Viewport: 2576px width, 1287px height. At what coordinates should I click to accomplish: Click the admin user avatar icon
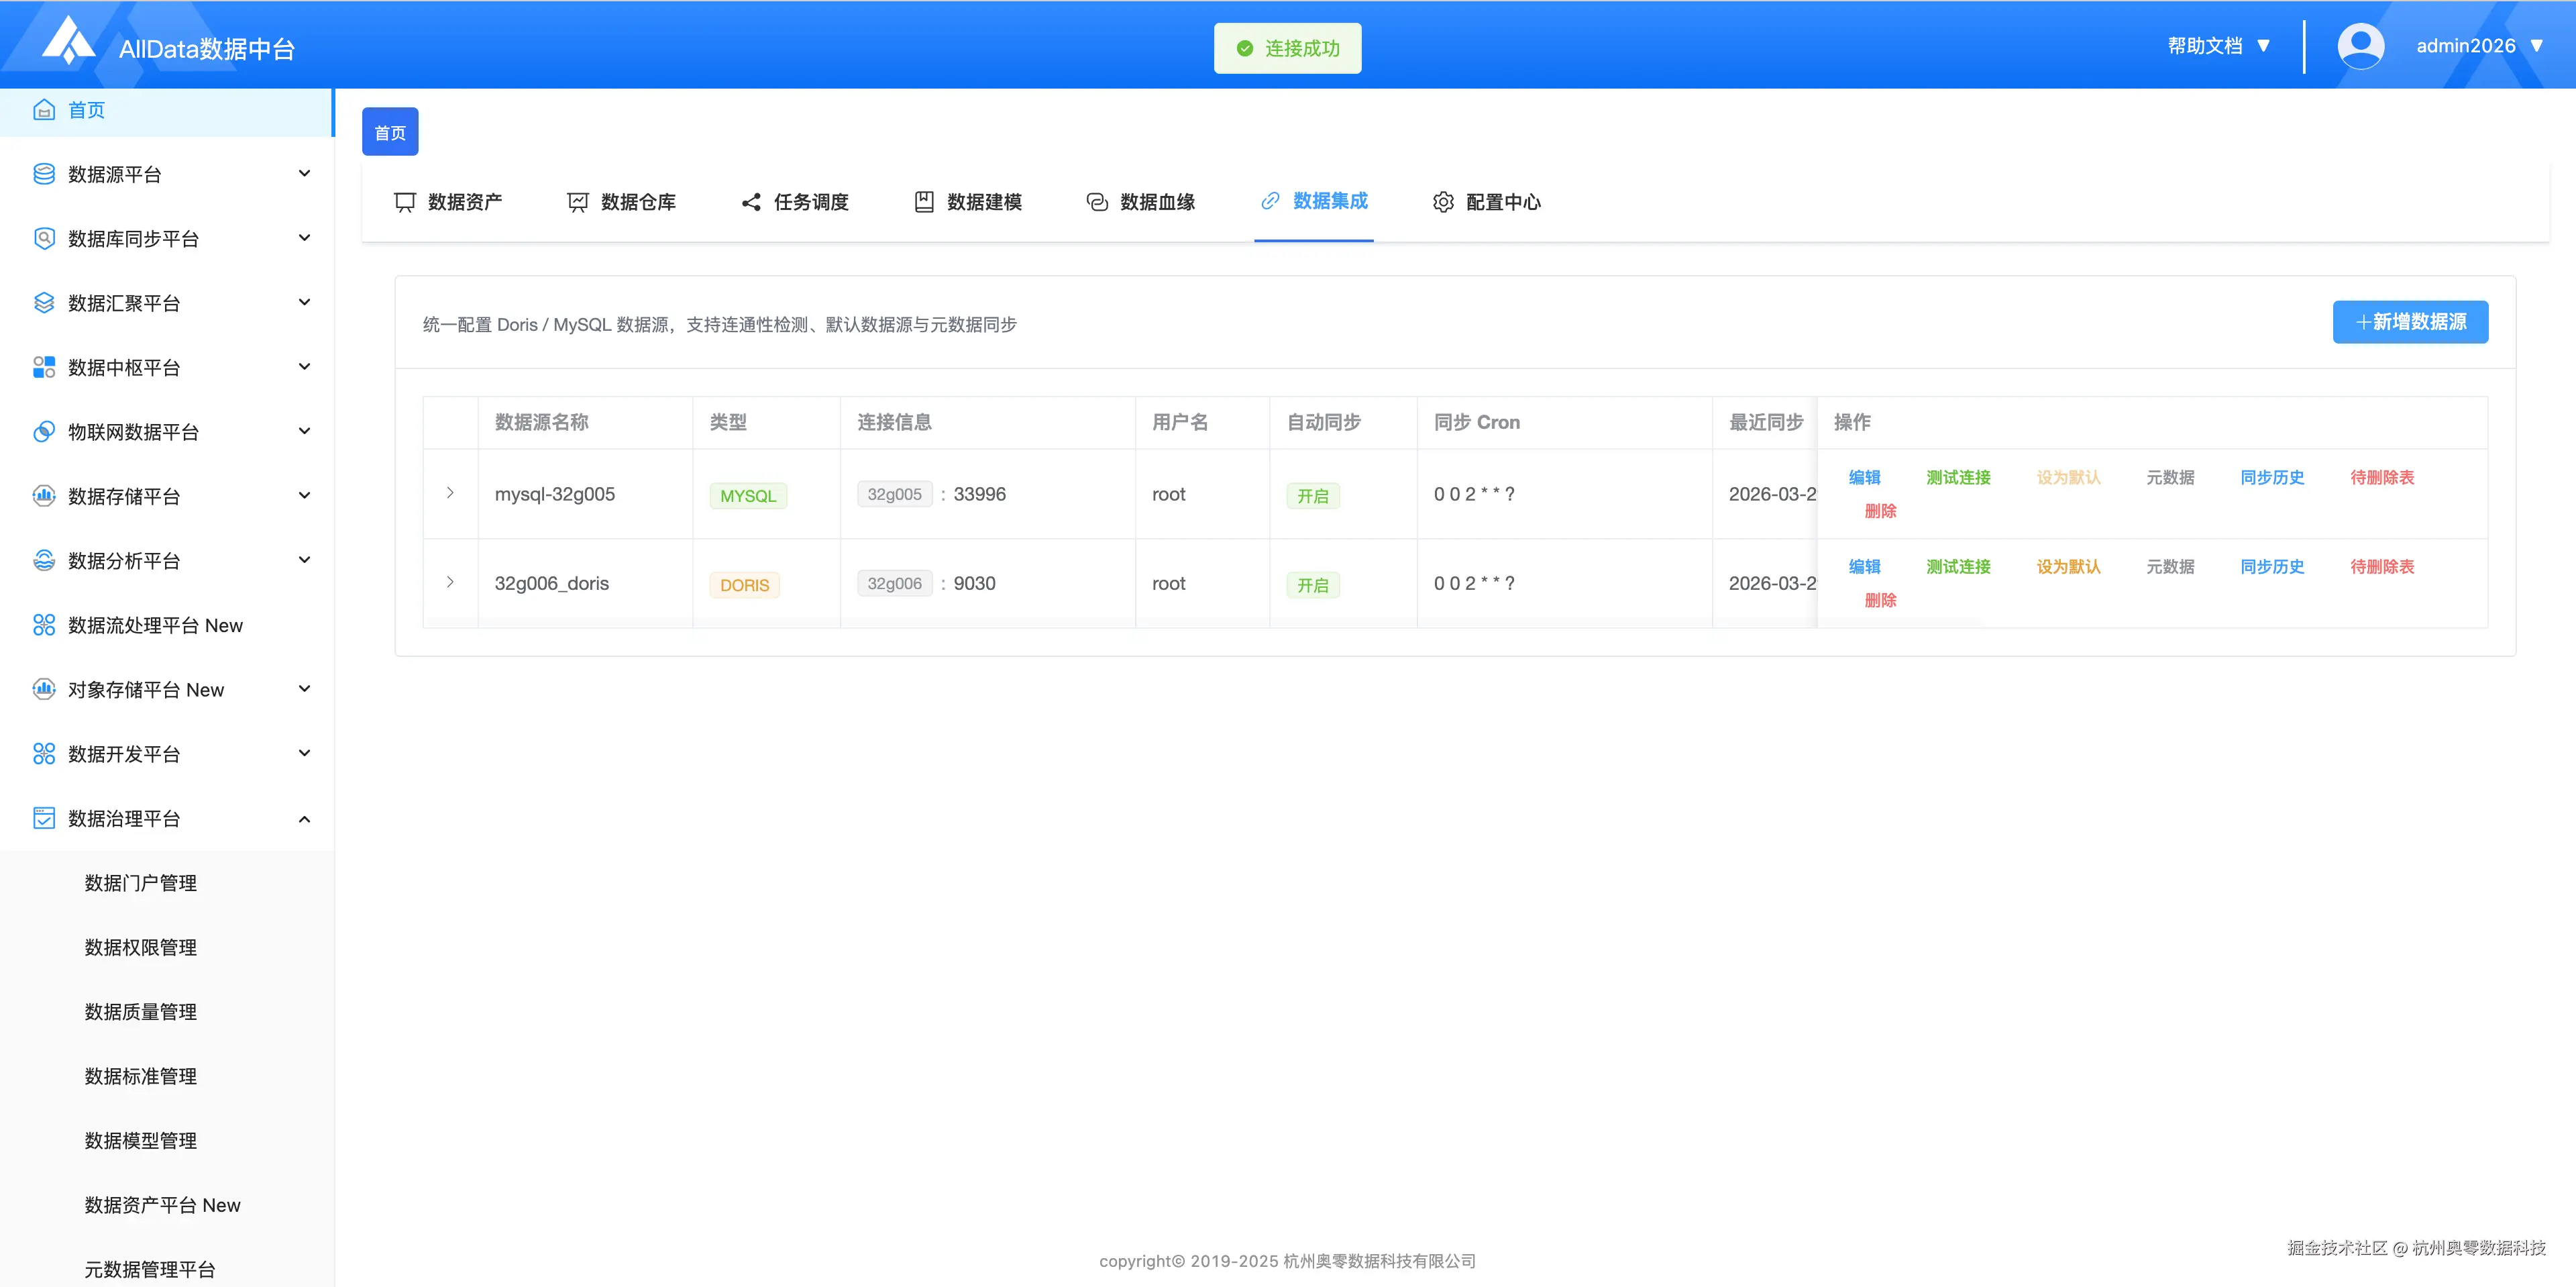coord(2360,46)
